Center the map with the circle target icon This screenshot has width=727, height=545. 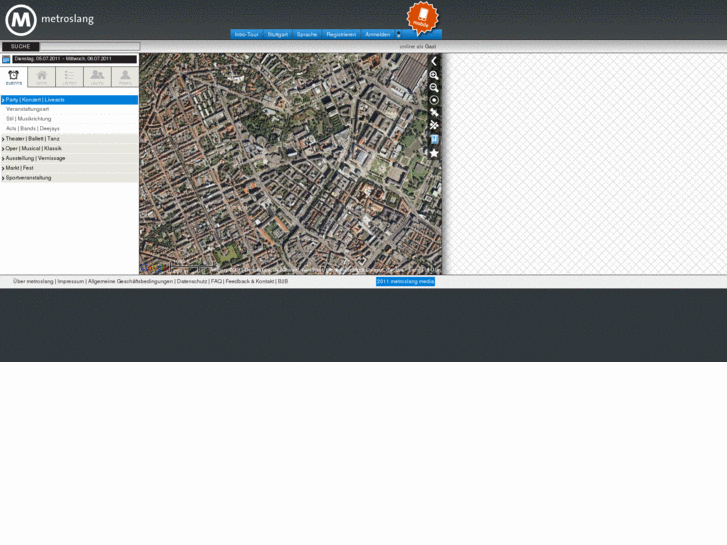click(434, 100)
